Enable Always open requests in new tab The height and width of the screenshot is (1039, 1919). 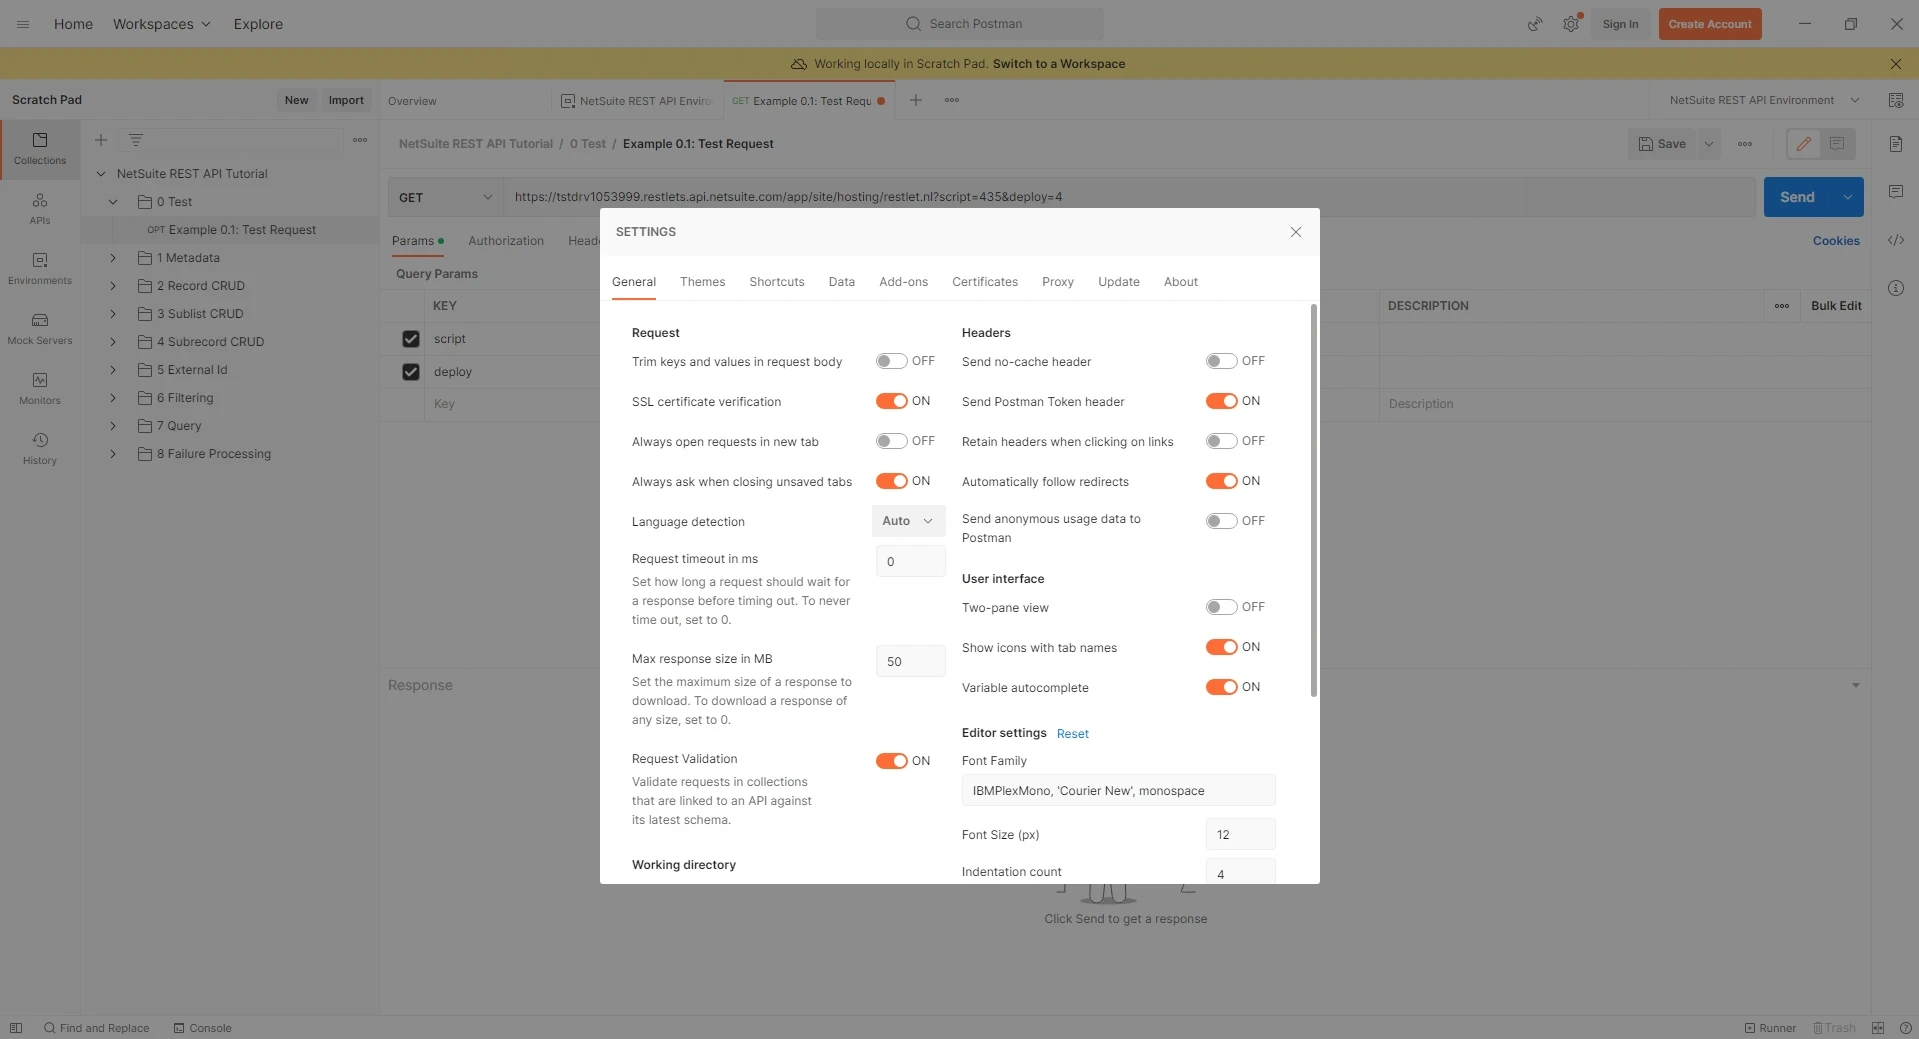point(891,441)
